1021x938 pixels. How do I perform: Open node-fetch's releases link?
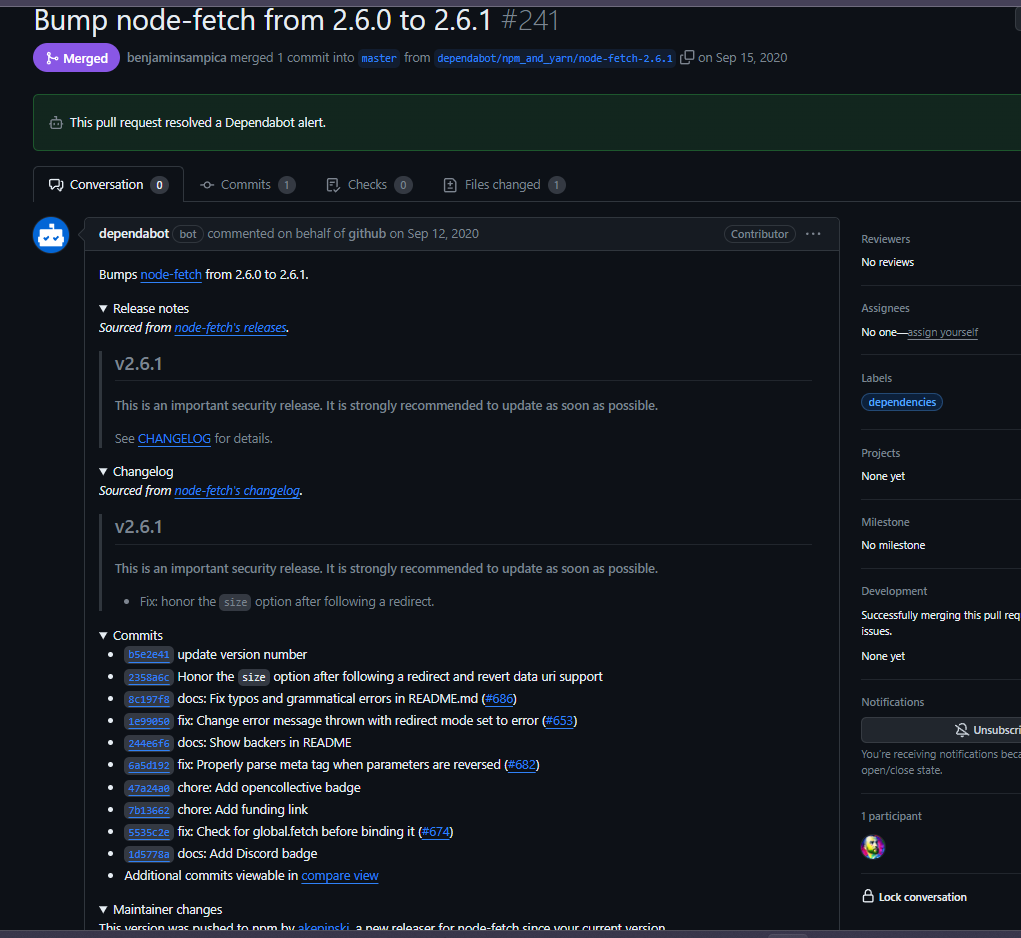[x=231, y=327]
